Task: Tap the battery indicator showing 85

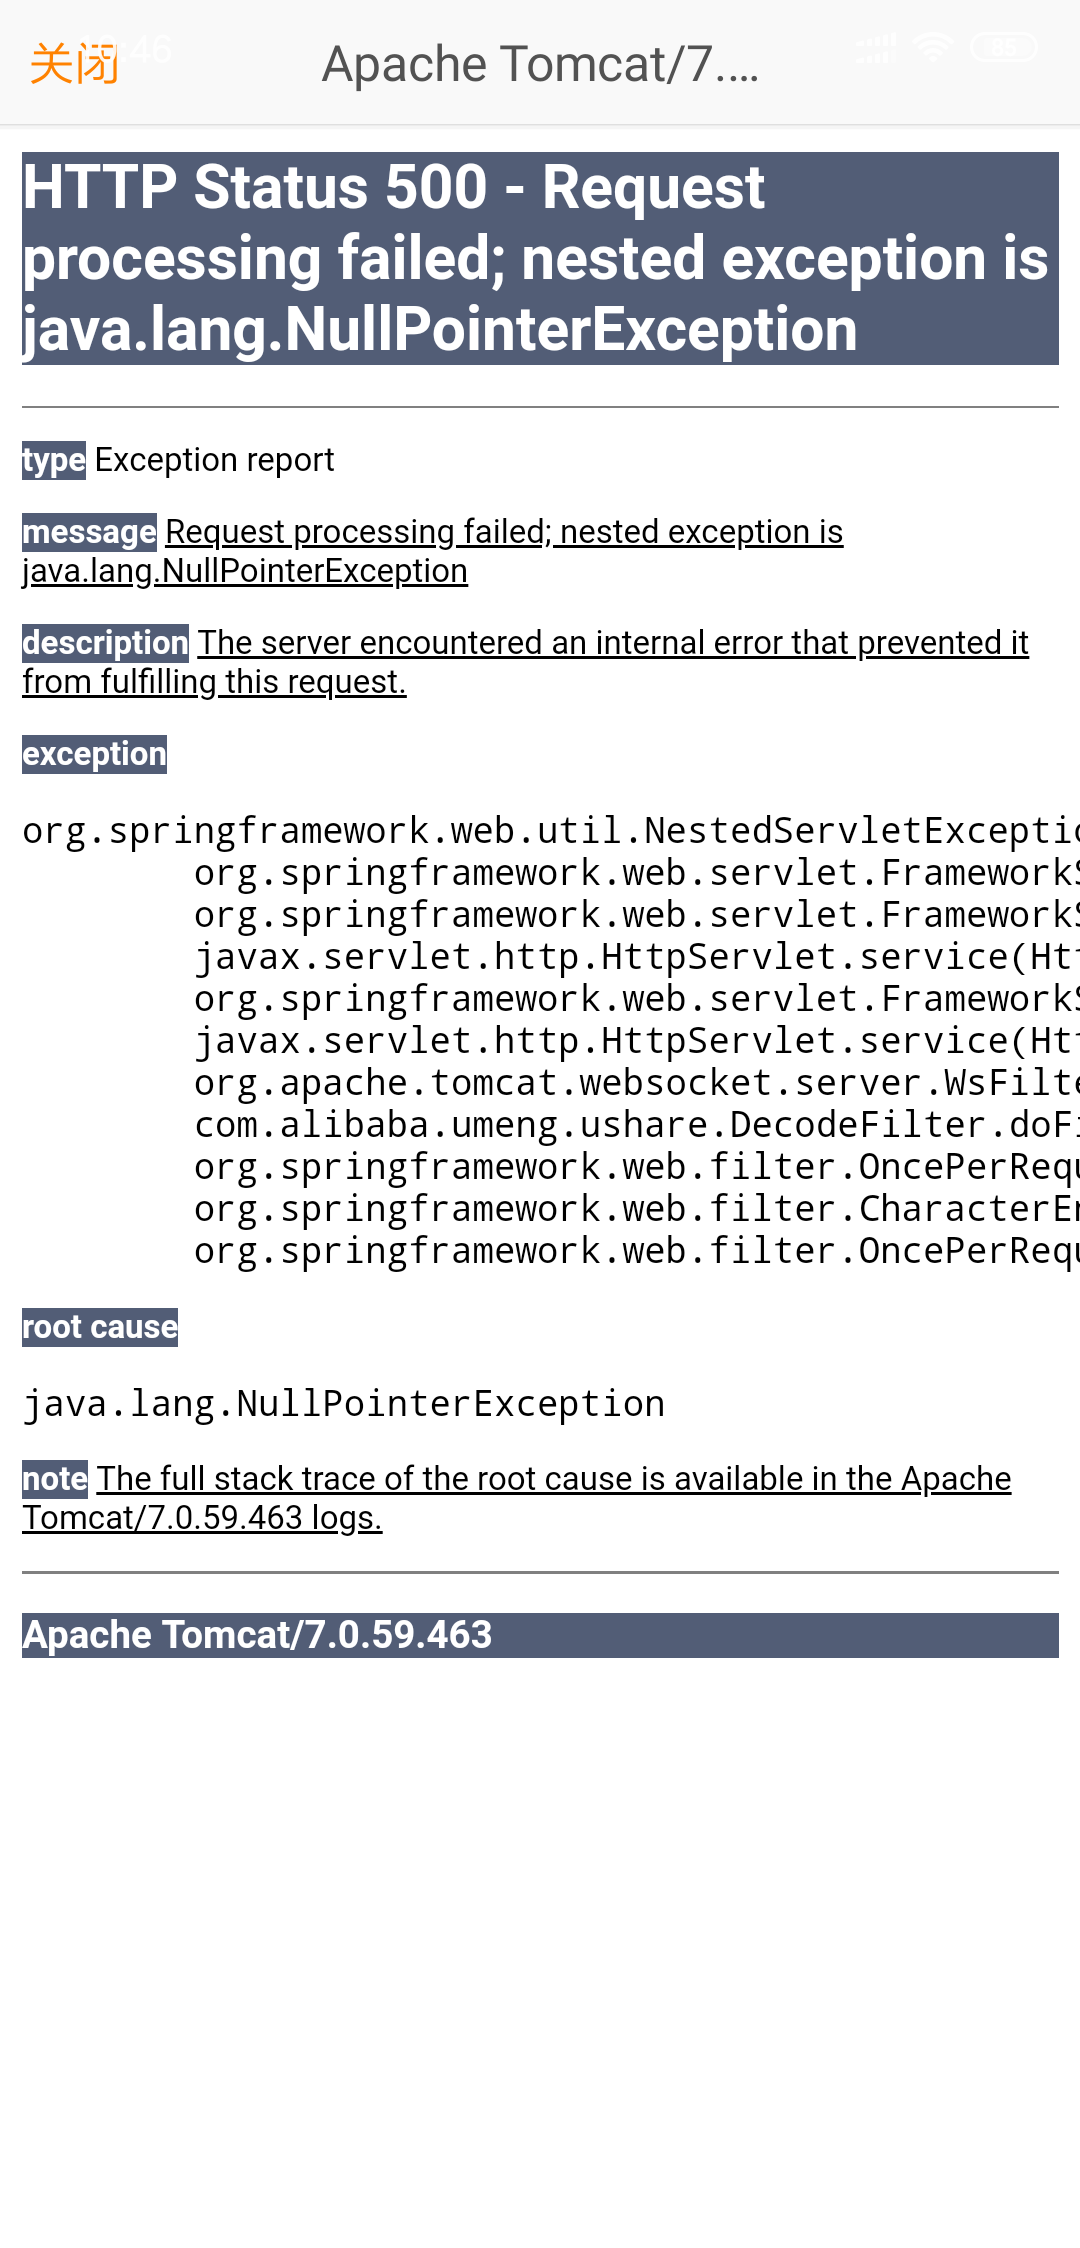Action: click(1003, 48)
